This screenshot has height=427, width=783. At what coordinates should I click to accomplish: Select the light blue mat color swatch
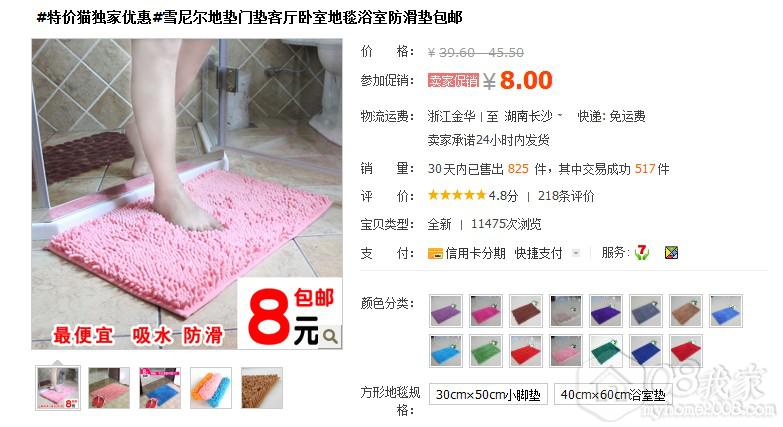(x=446, y=351)
